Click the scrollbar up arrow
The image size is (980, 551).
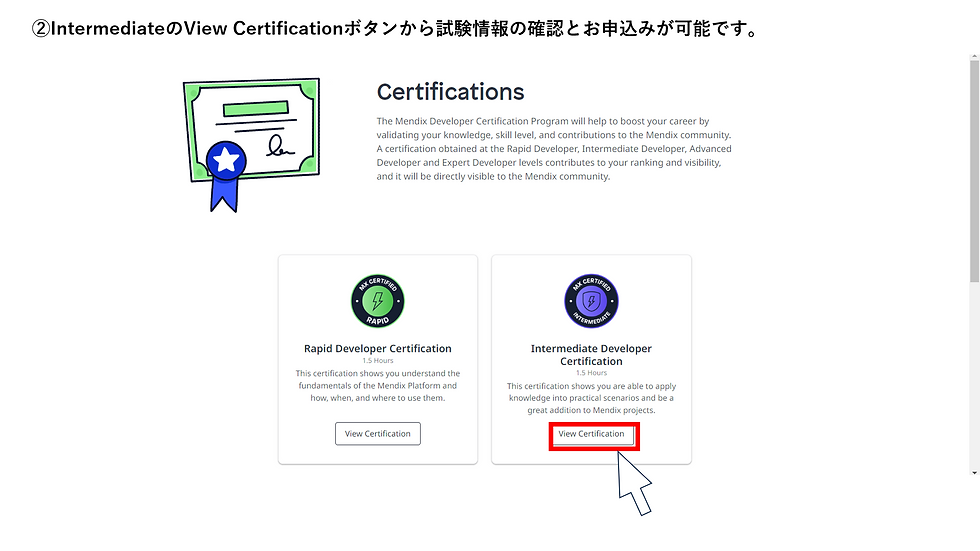[x=974, y=57]
